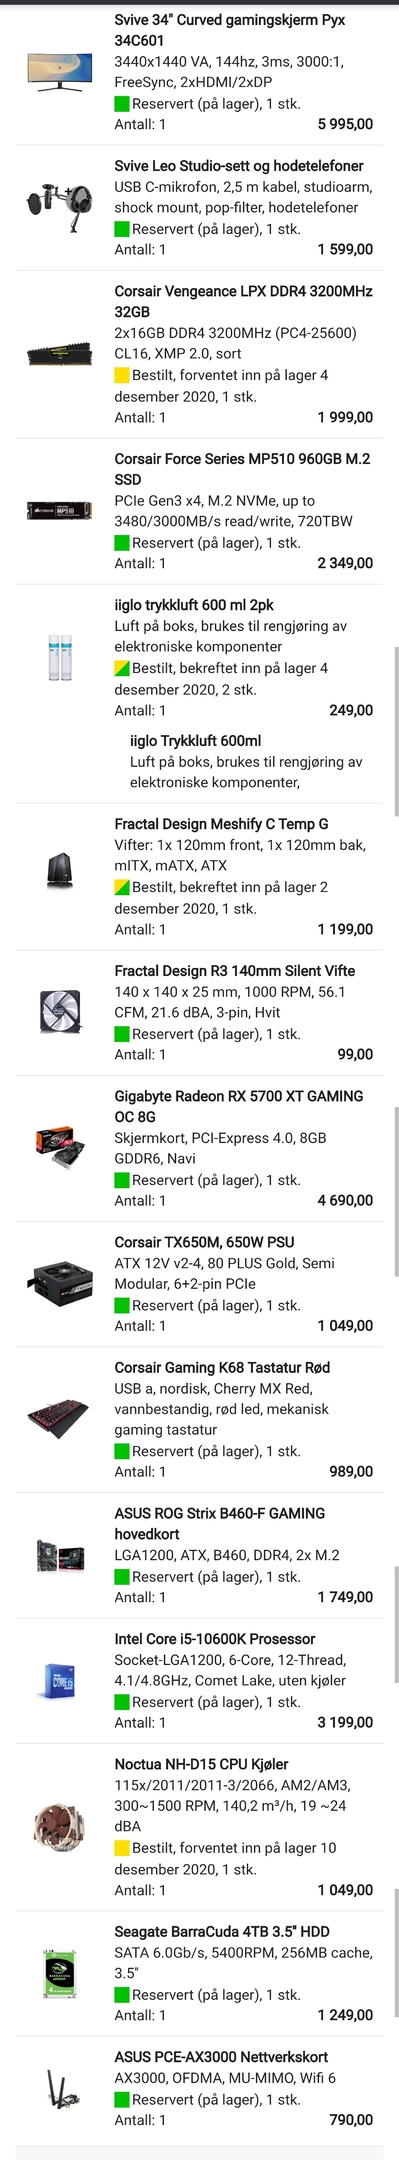Open Corsair Gaming K68 Tastatur Rød link
Image resolution: width=399 pixels, height=2160 pixels.
coord(222,1367)
